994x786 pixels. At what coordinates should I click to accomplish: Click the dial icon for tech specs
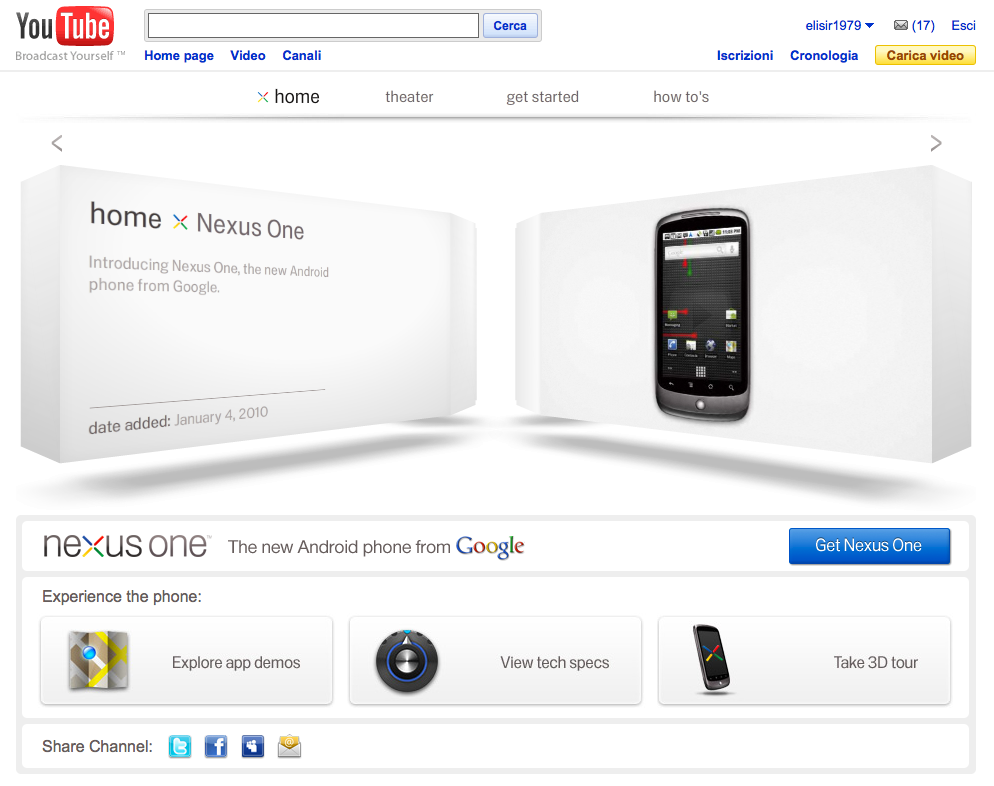click(407, 660)
